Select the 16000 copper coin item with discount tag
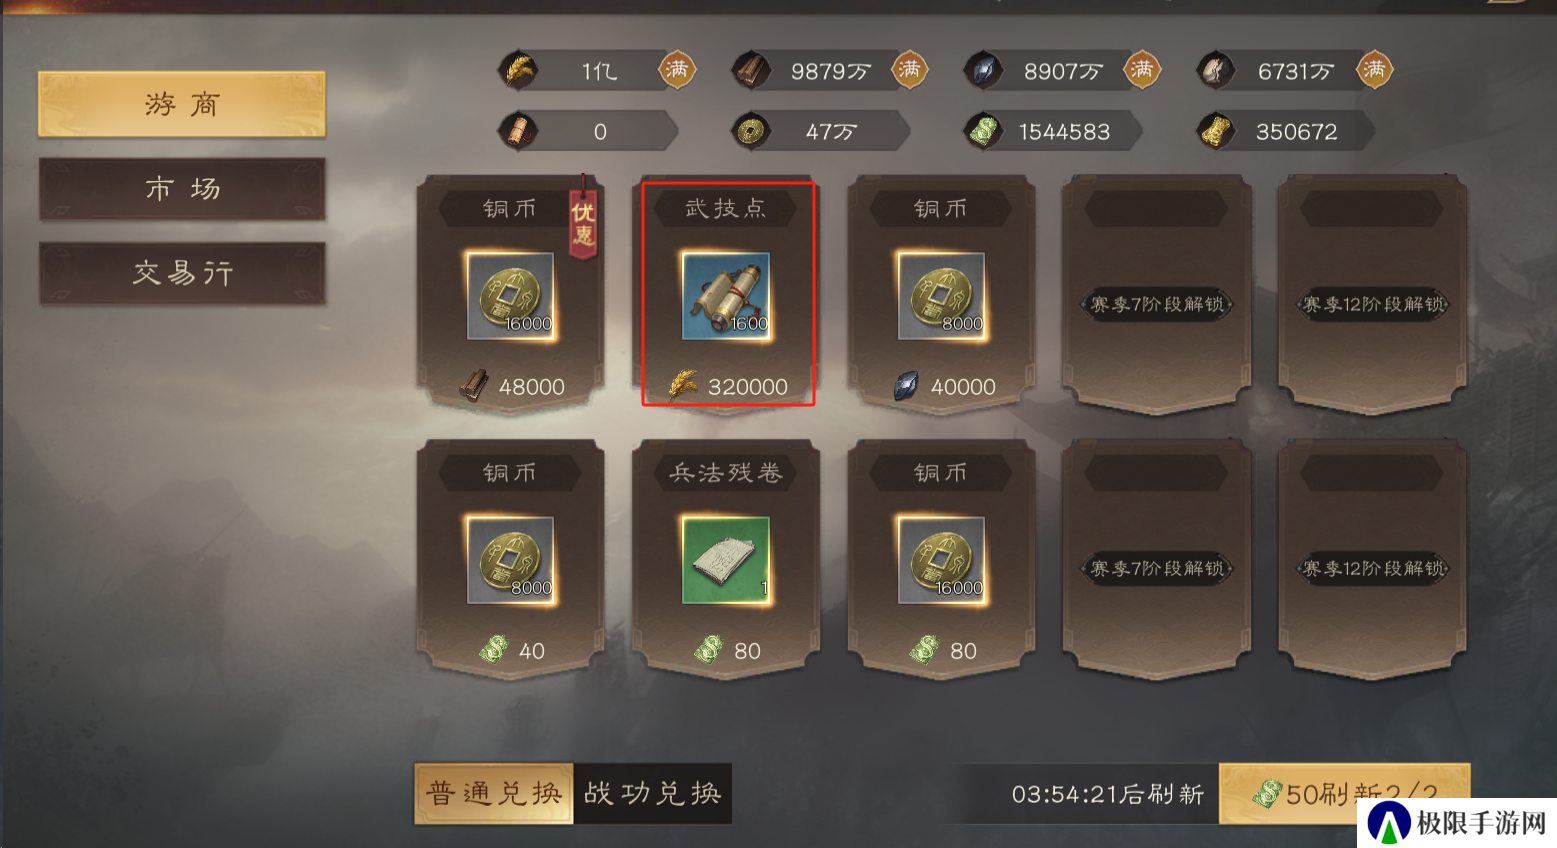The height and width of the screenshot is (848, 1557). coord(510,294)
